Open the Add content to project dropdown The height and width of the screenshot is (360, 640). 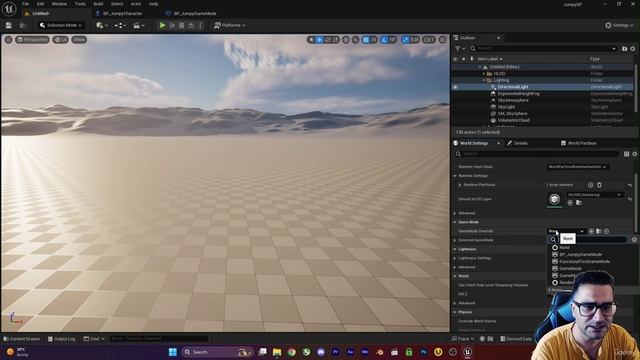click(102, 25)
